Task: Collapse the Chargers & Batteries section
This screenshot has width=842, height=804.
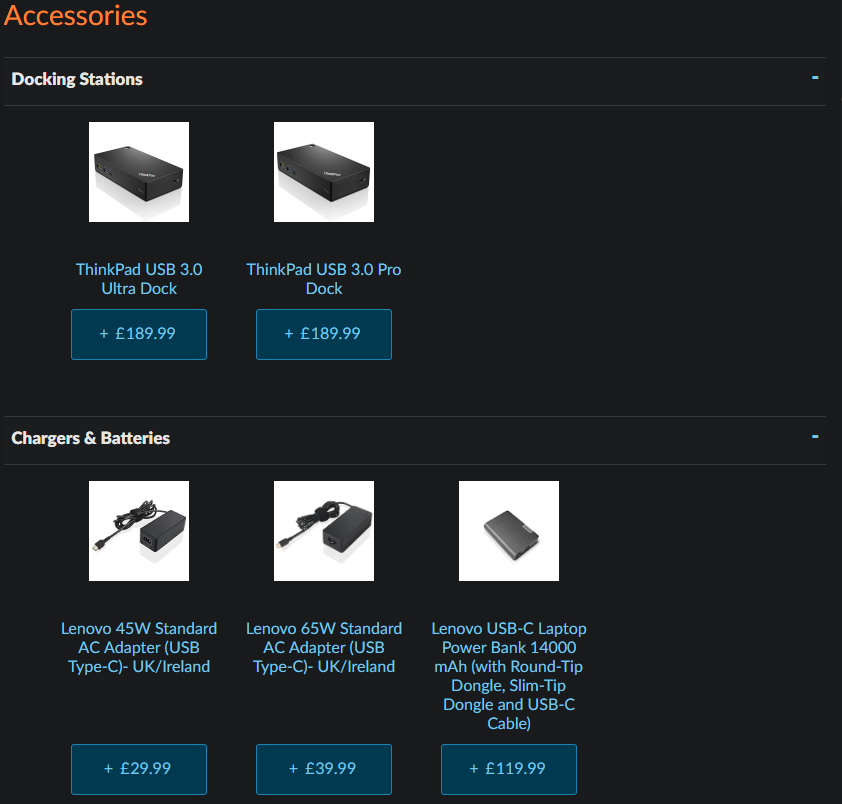Action: tap(815, 437)
